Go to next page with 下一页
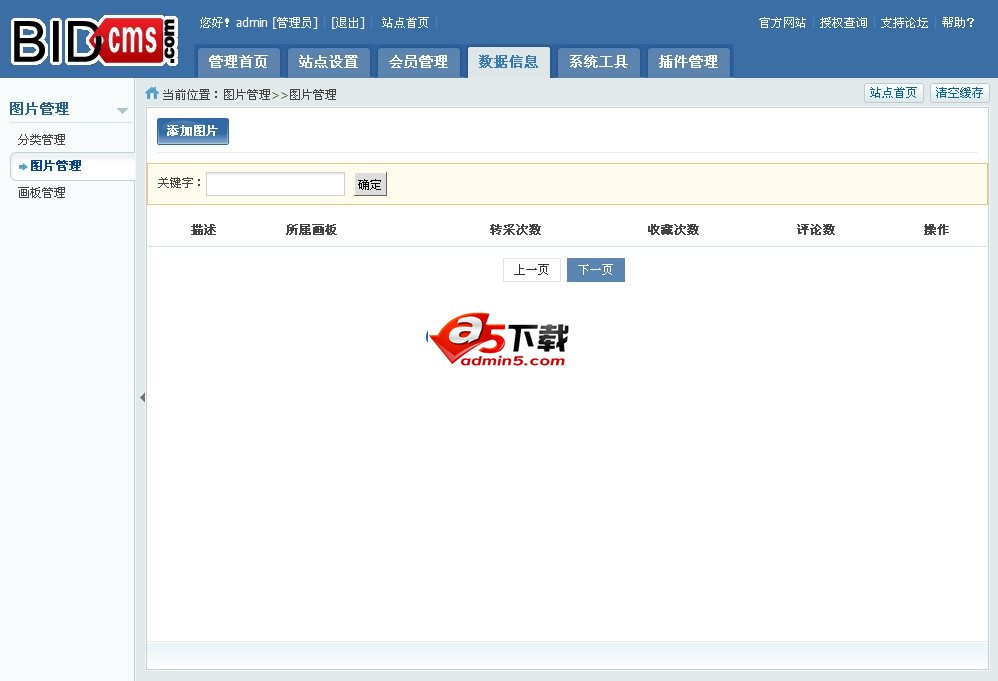 coord(596,270)
